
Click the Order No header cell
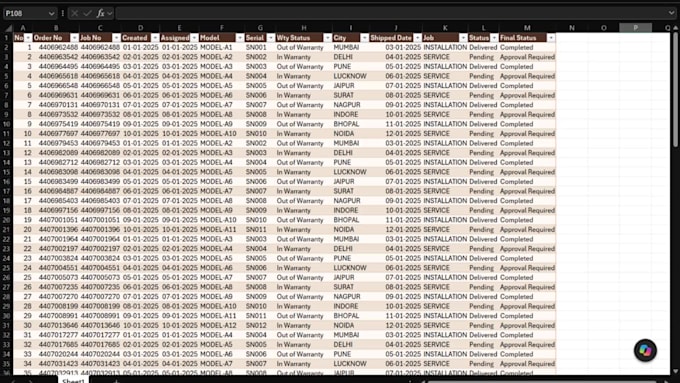56,38
